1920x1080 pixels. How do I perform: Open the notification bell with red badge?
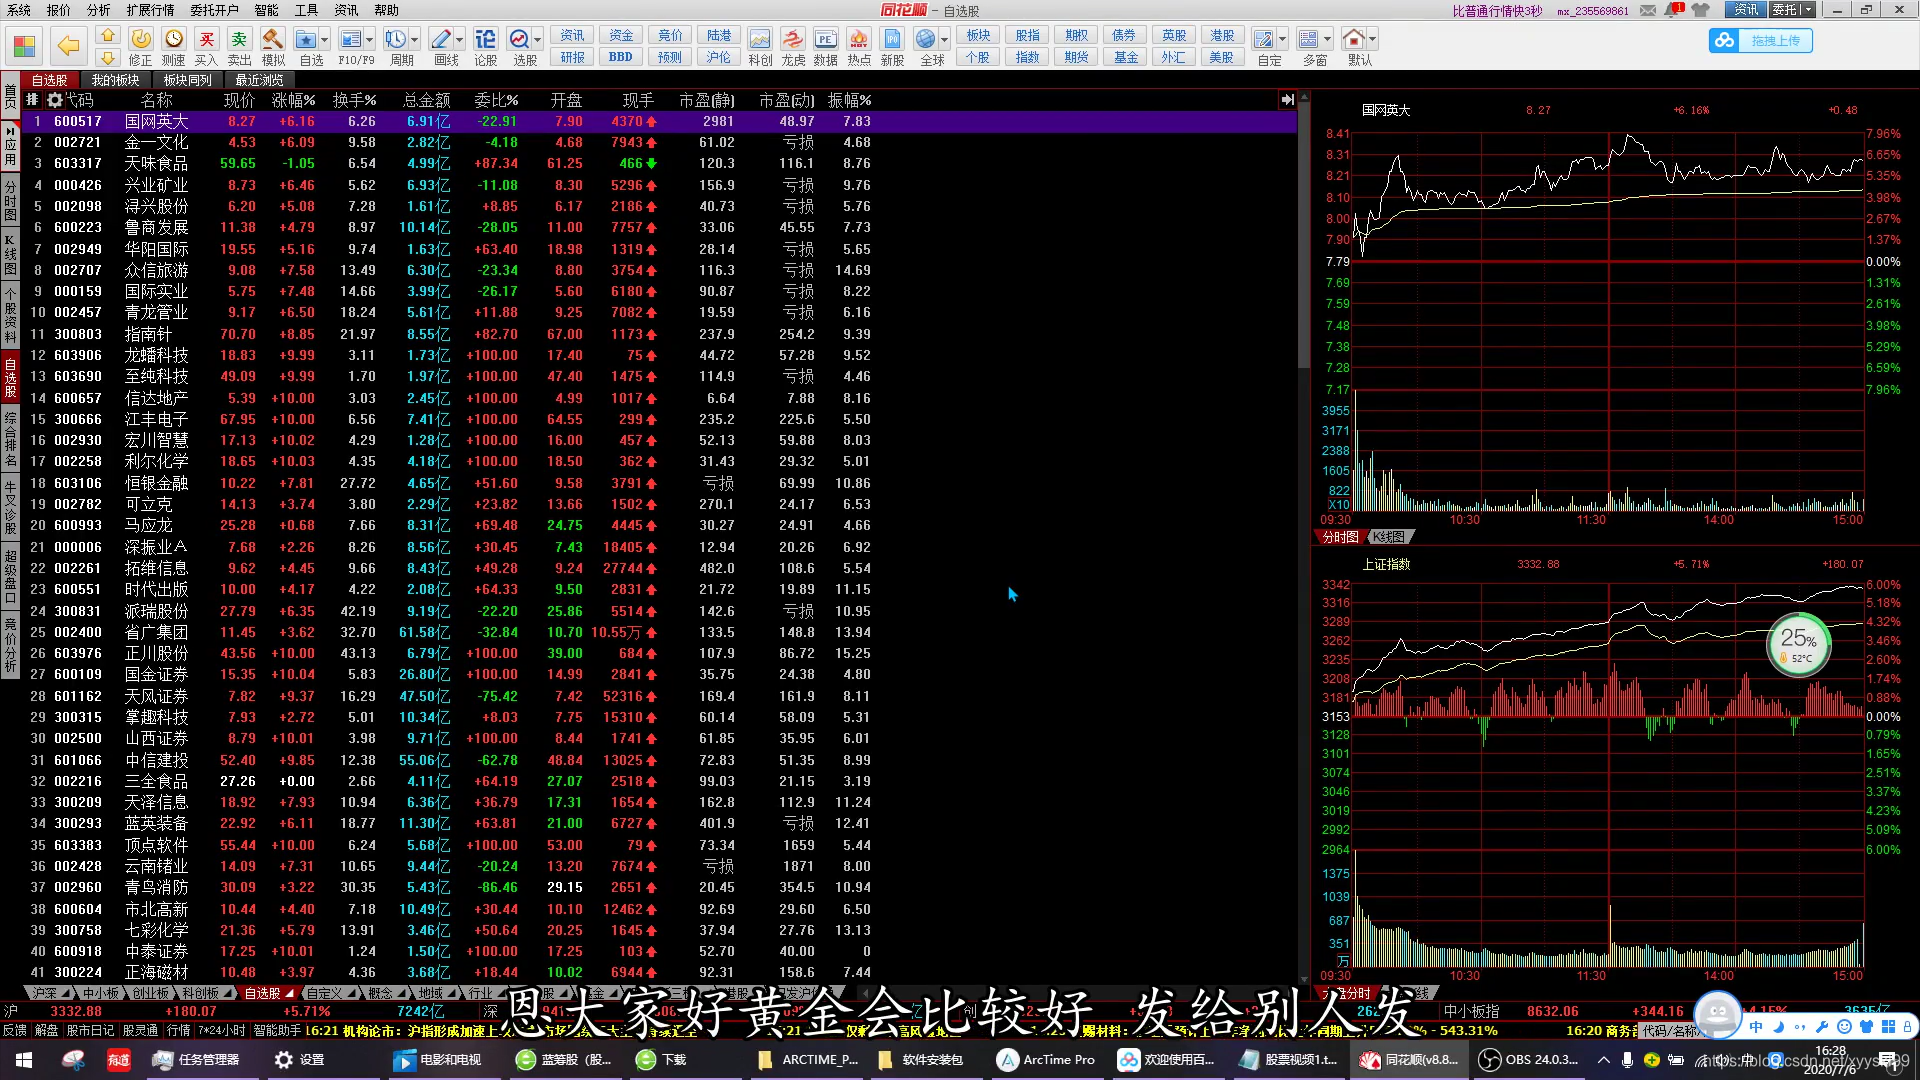click(1674, 10)
